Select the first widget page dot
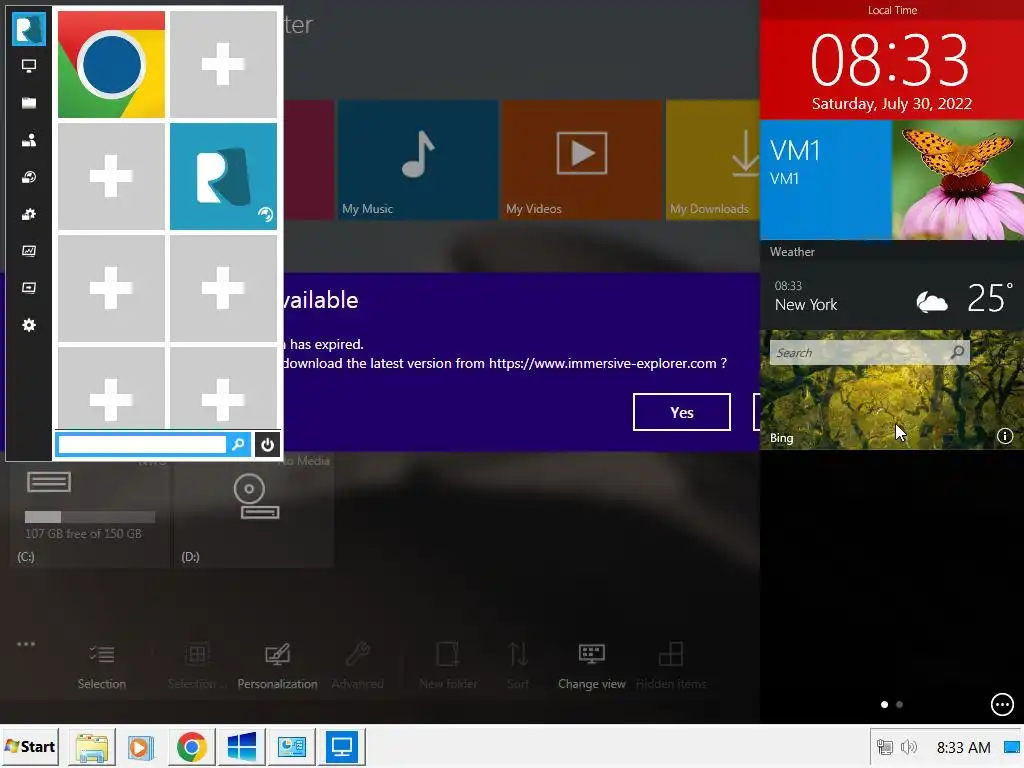The image size is (1024, 768). pyautogui.click(x=884, y=705)
